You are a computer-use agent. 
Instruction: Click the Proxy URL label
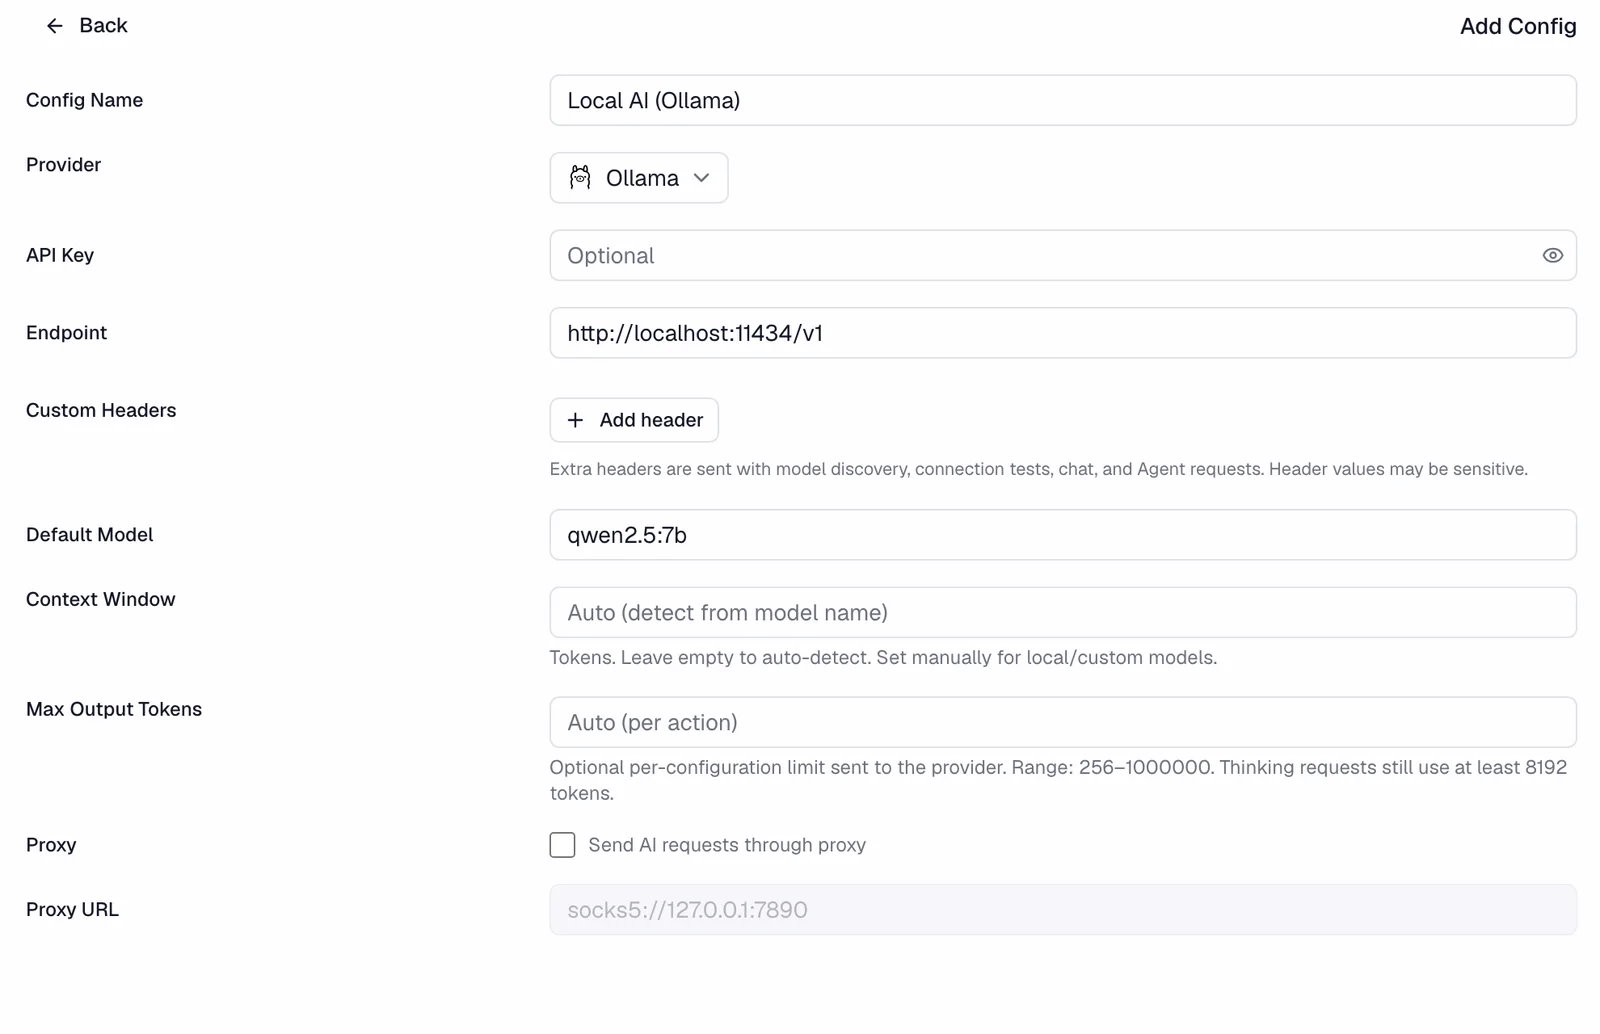[73, 910]
